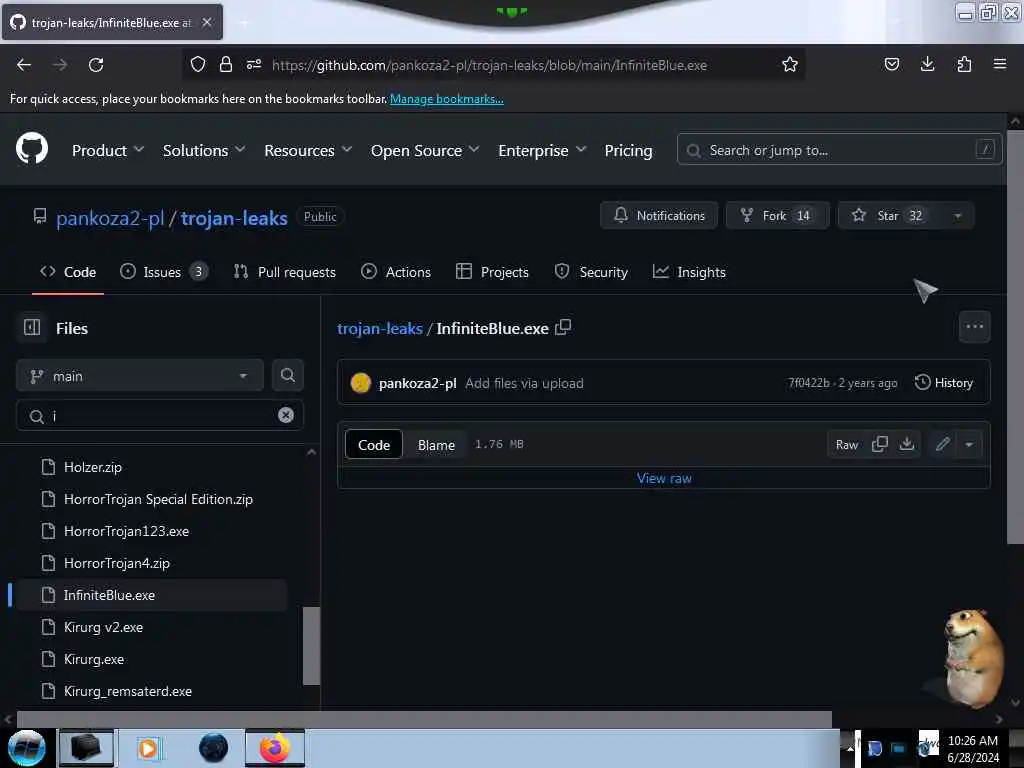Expand the Resources menu
This screenshot has width=1024, height=768.
pyautogui.click(x=308, y=150)
